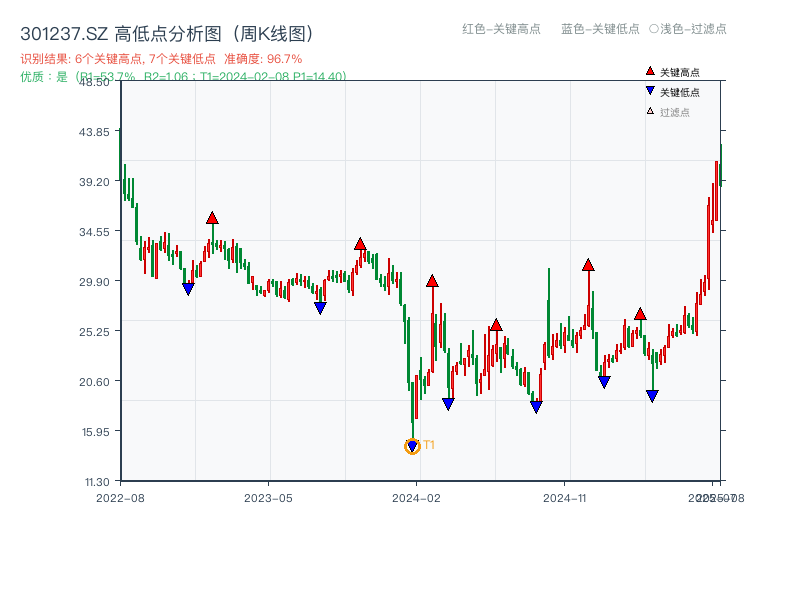Screen dimensions: 800x600
Task: Select the red high marker just before 2024-02
Action: pos(360,244)
